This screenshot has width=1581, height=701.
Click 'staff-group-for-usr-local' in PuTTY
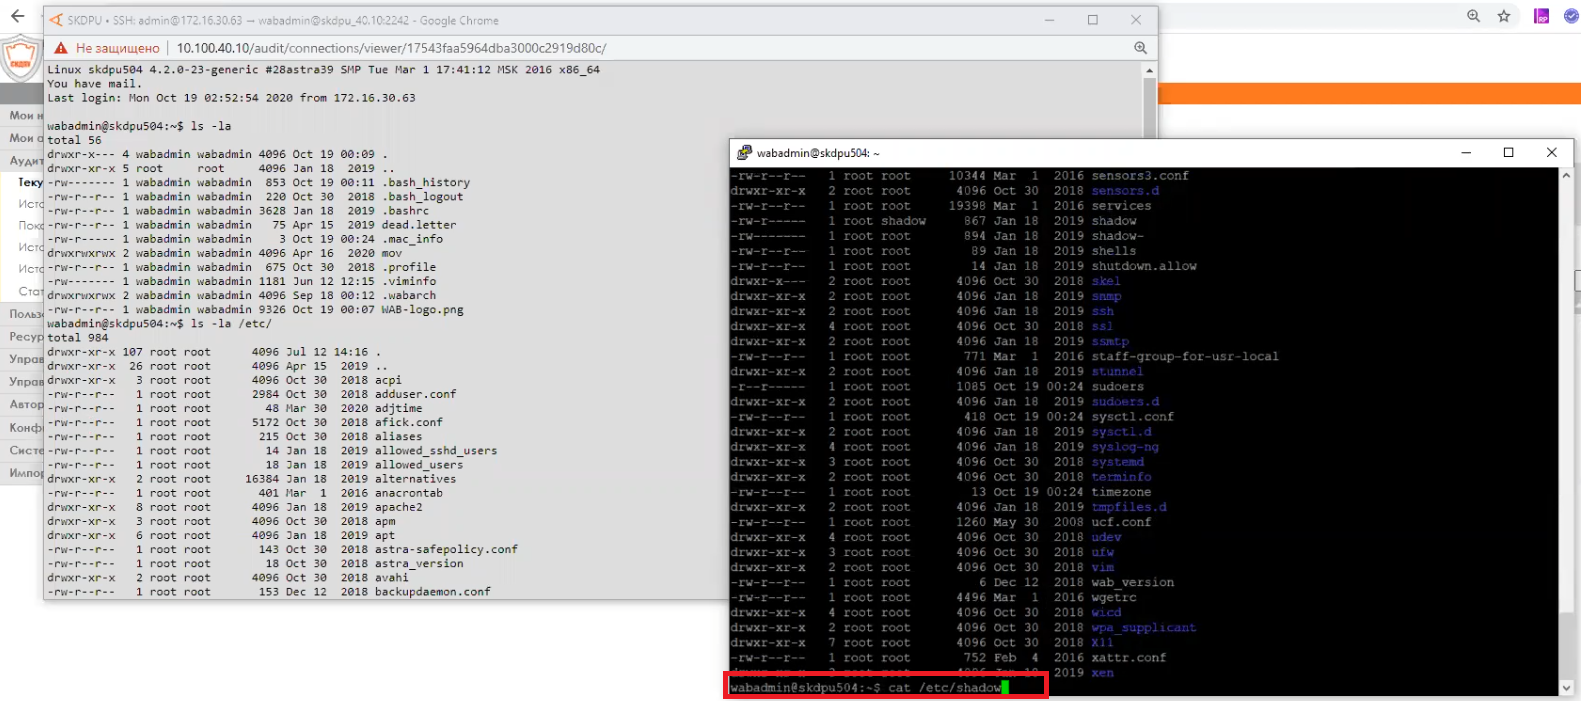(x=1185, y=356)
